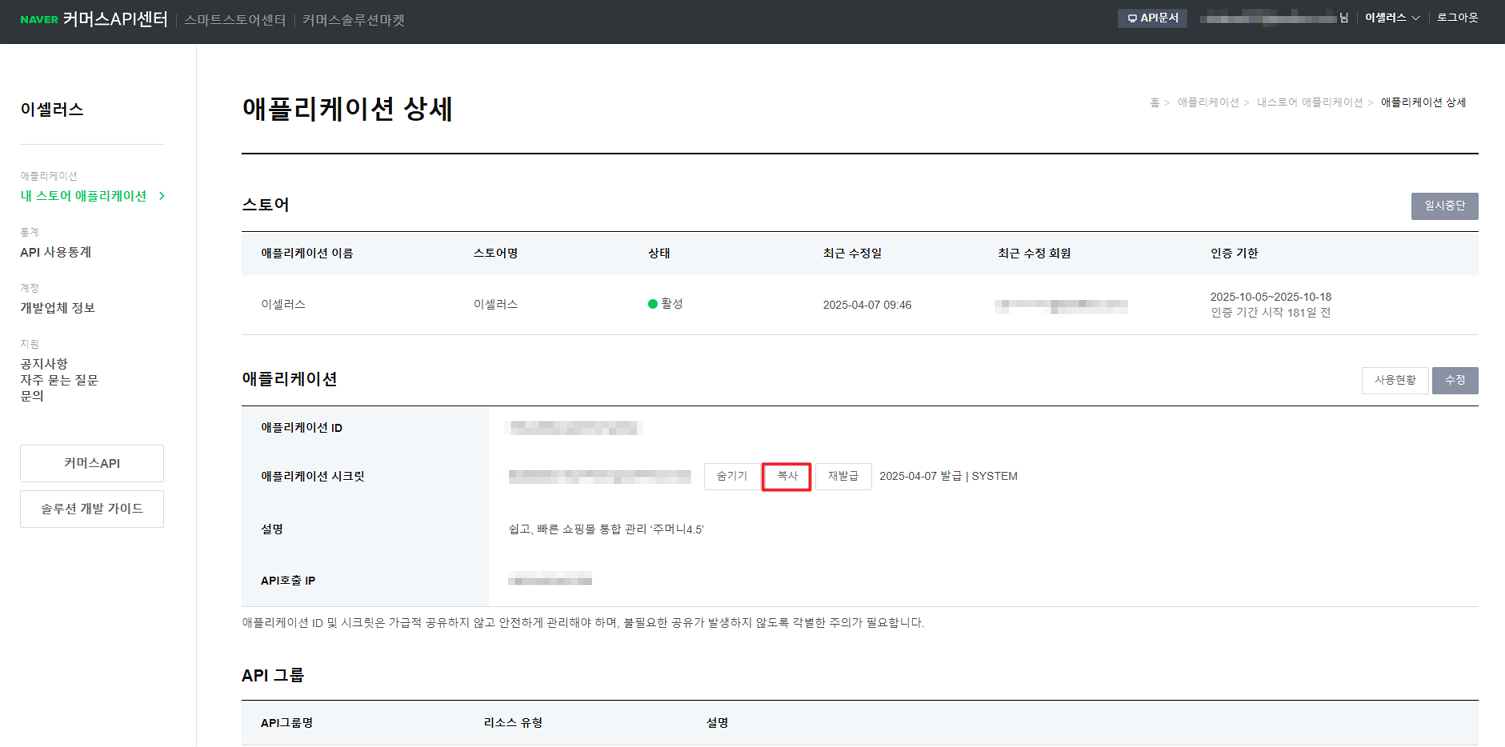Click the 이셀러스 title in sidebar
This screenshot has height=747, width=1505.
point(52,110)
